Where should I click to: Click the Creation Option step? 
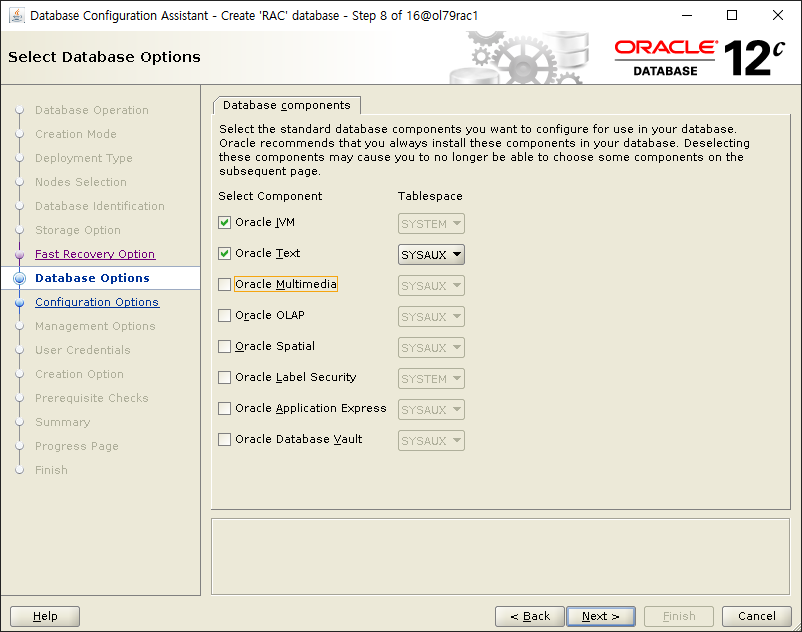coord(79,374)
